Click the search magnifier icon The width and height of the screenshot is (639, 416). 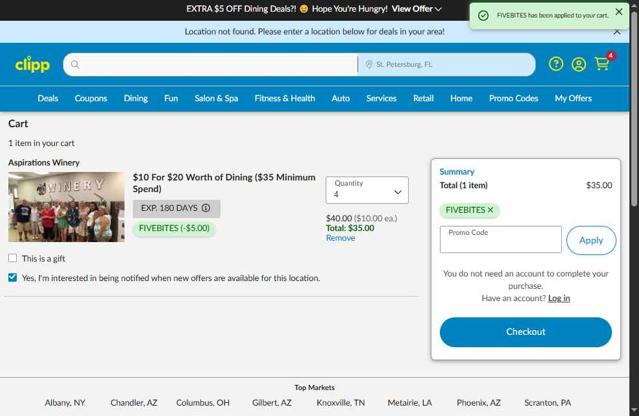click(75, 64)
